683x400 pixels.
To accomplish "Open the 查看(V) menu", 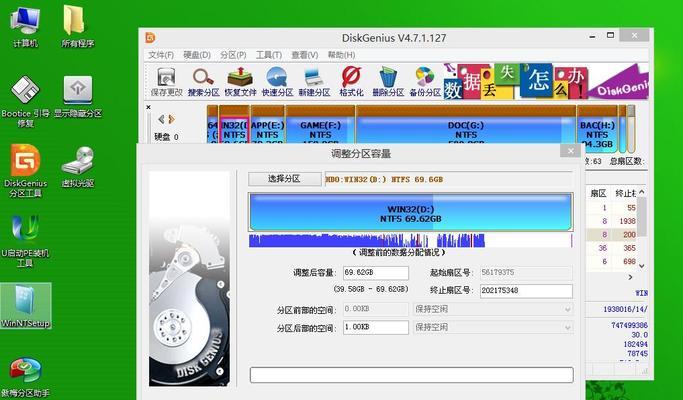I will pyautogui.click(x=304, y=55).
